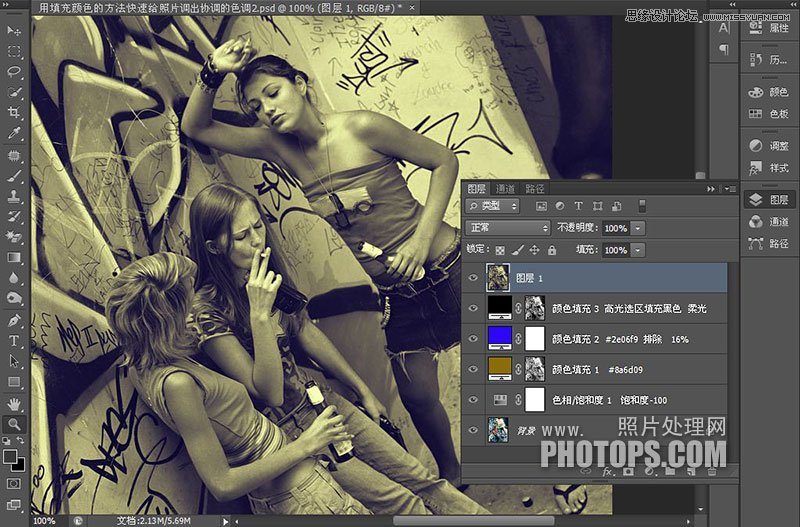Open the 类型 layer filter dropdown
The image size is (800, 527).
[x=492, y=206]
